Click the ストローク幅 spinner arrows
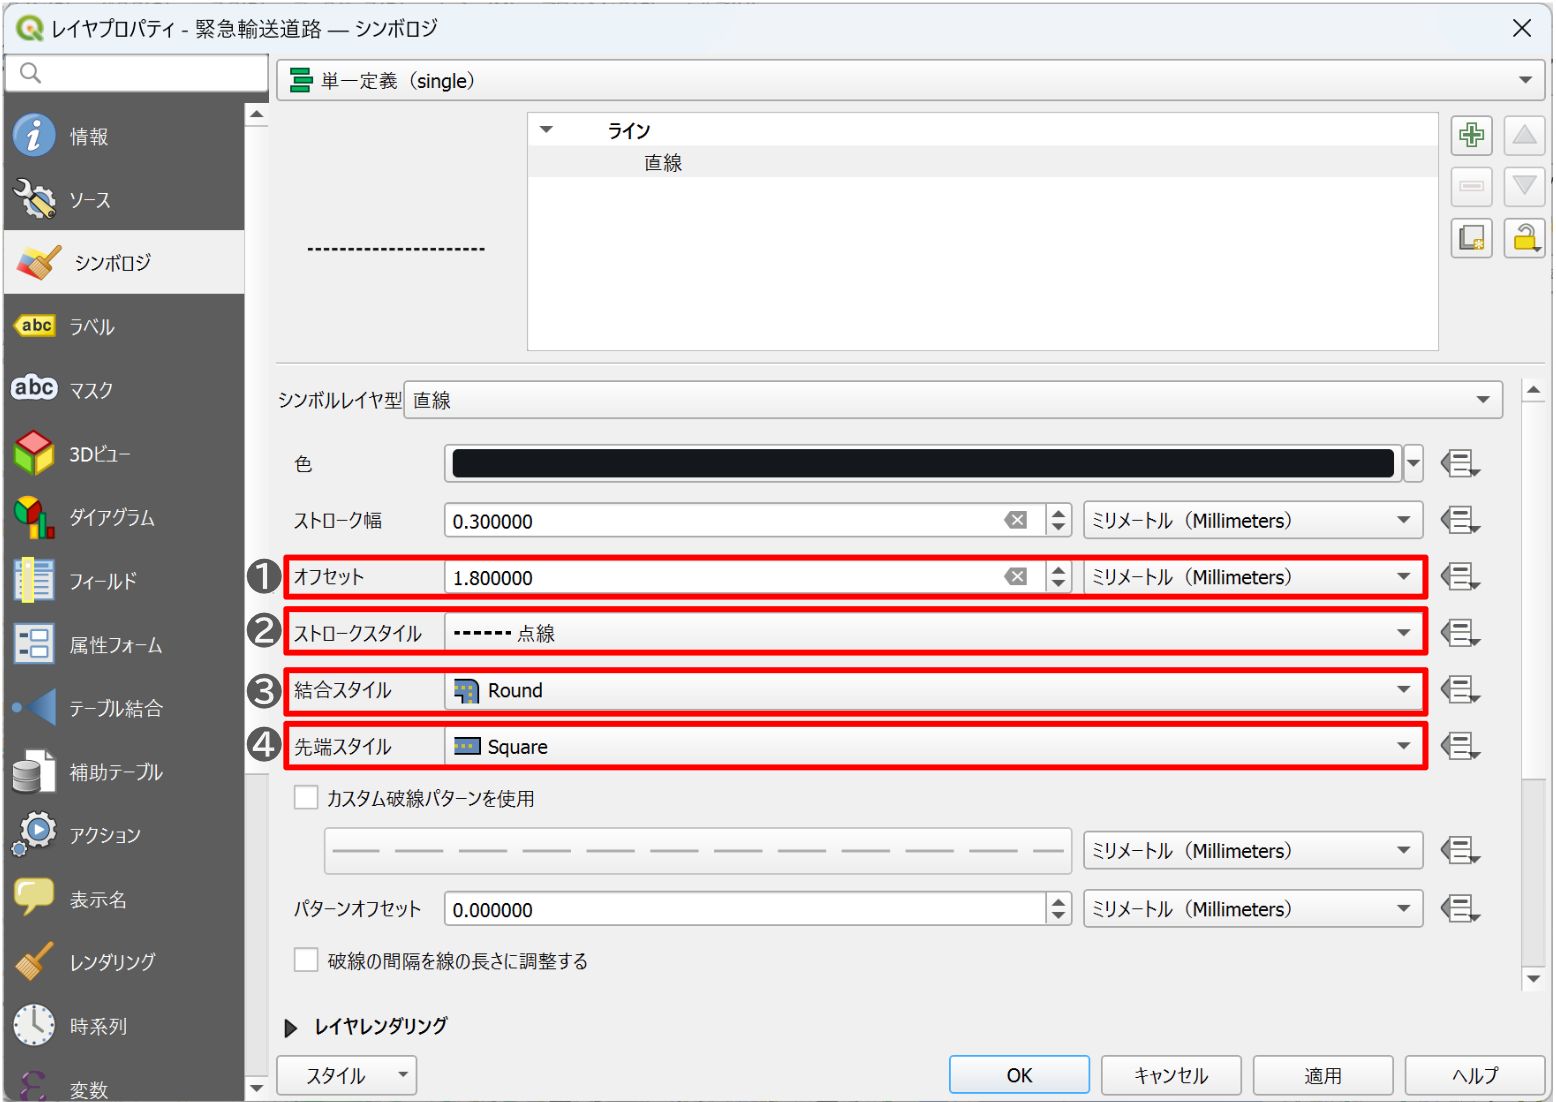Image resolution: width=1556 pixels, height=1102 pixels. coord(1058,520)
